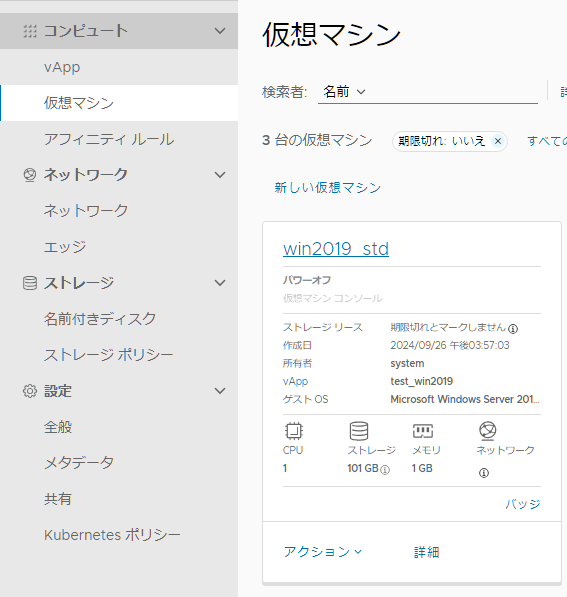Click the 期限切れとマークしません text

[448, 327]
